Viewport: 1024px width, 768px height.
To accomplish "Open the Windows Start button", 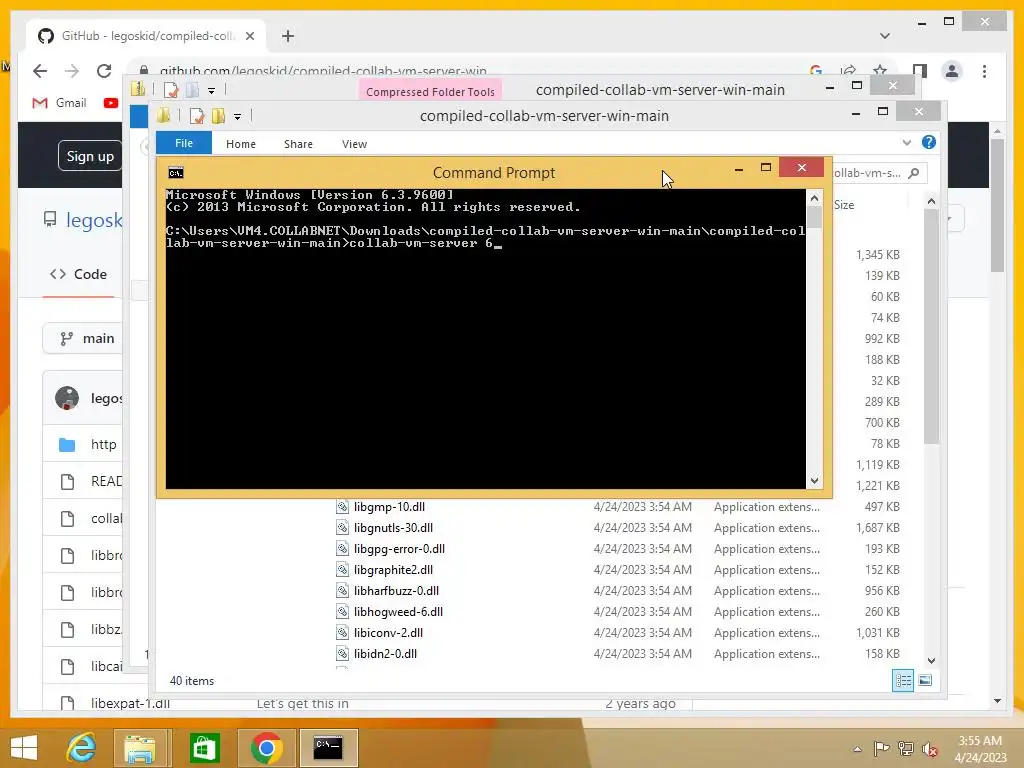I will 24,747.
